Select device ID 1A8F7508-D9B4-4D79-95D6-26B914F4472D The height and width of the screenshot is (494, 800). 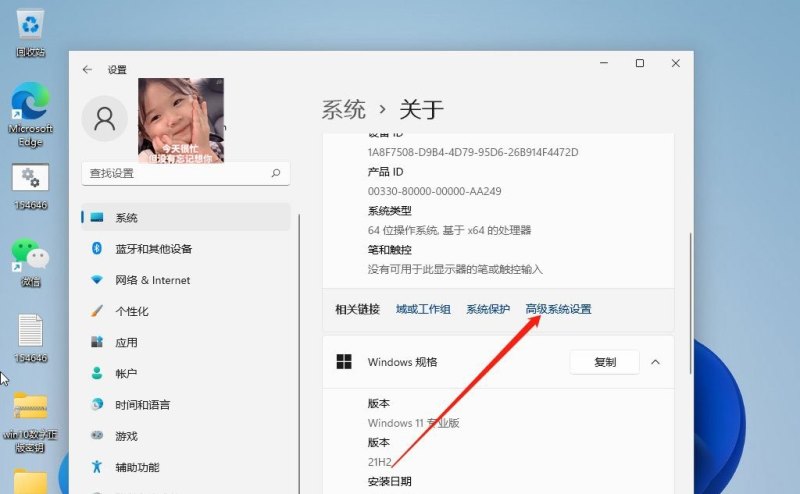[x=473, y=152]
